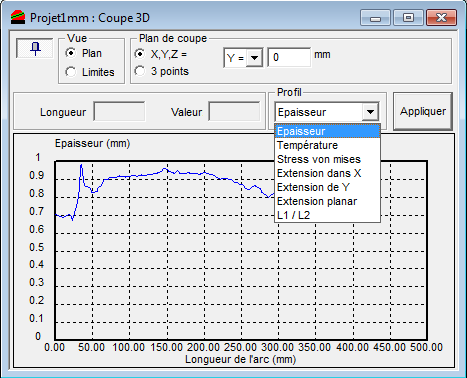Click the Projet1mm application title icon
The height and width of the screenshot is (378, 467).
pos(18,17)
